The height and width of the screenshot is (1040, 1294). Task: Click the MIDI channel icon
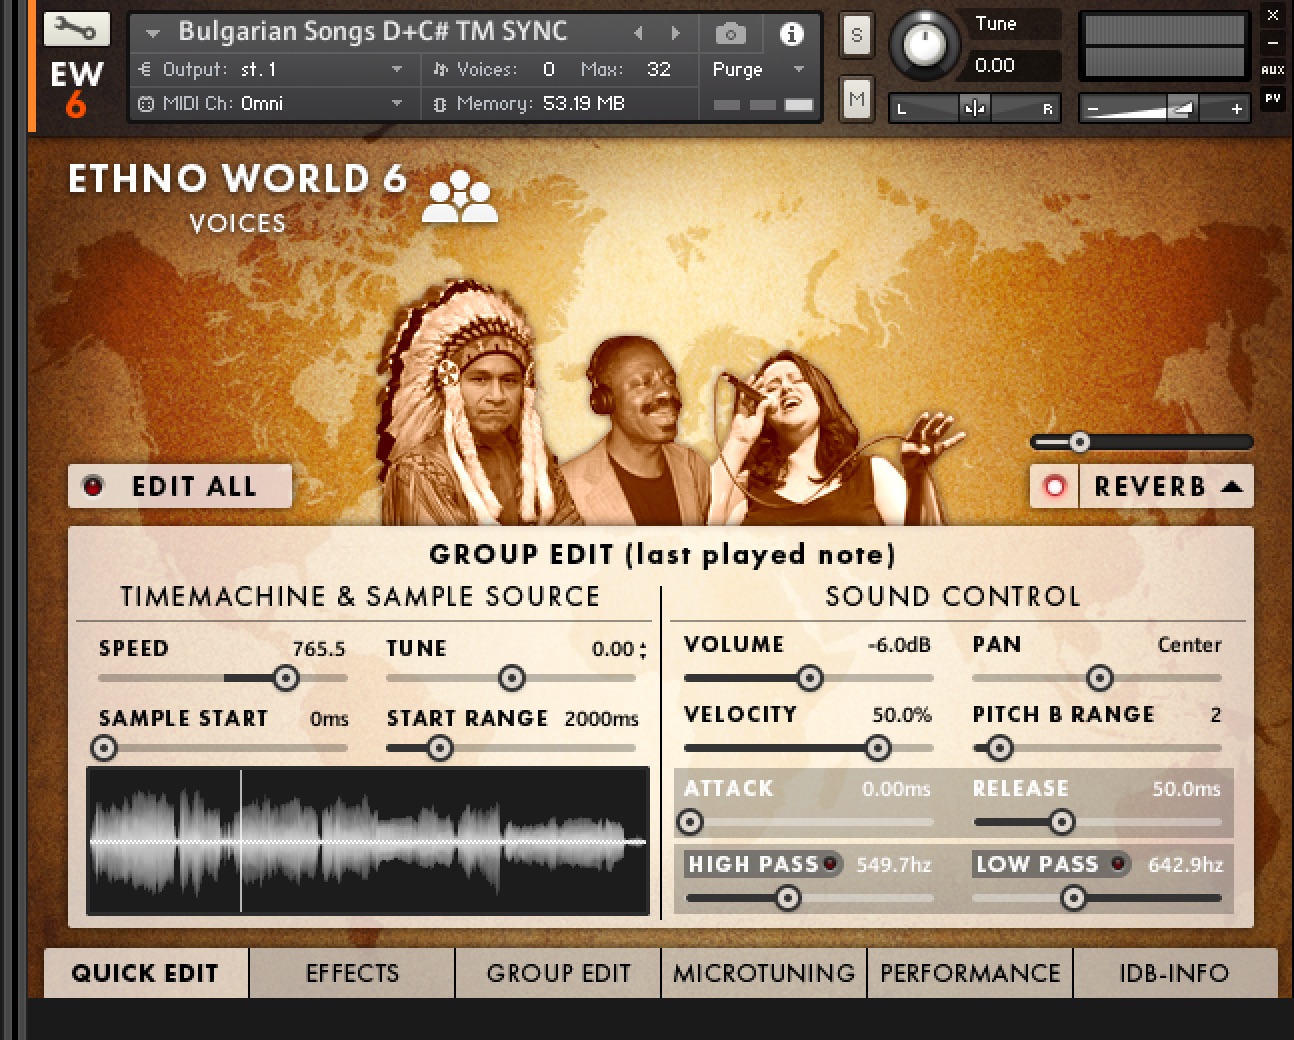[146, 103]
